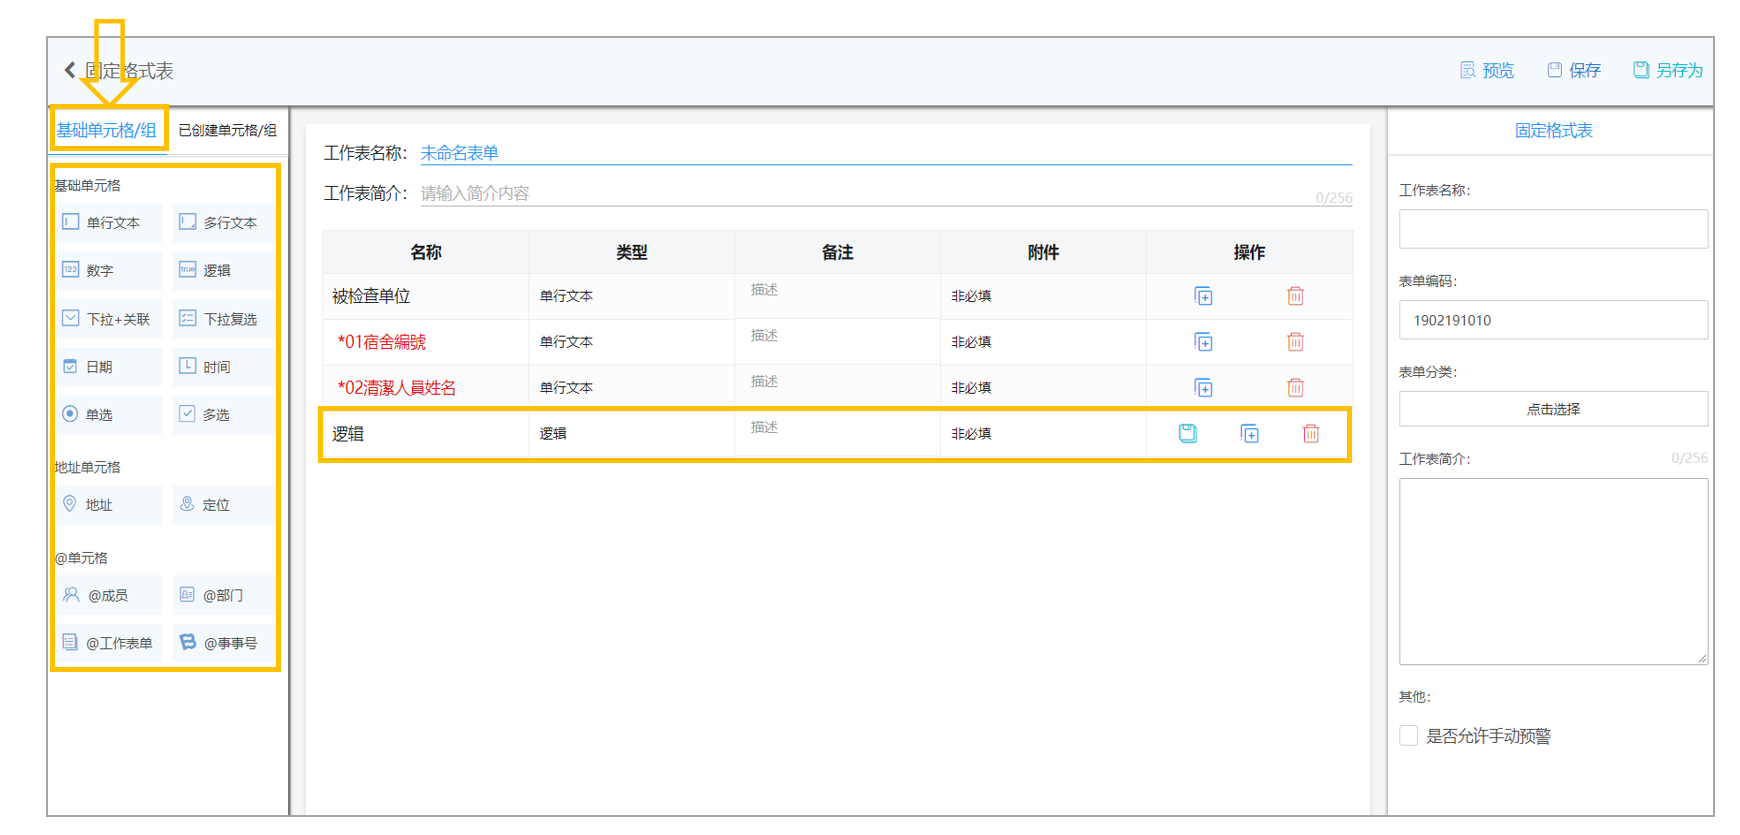Image resolution: width=1740 pixels, height=835 pixels.
Task: Open 点击选择 form category selector
Action: 1553,409
